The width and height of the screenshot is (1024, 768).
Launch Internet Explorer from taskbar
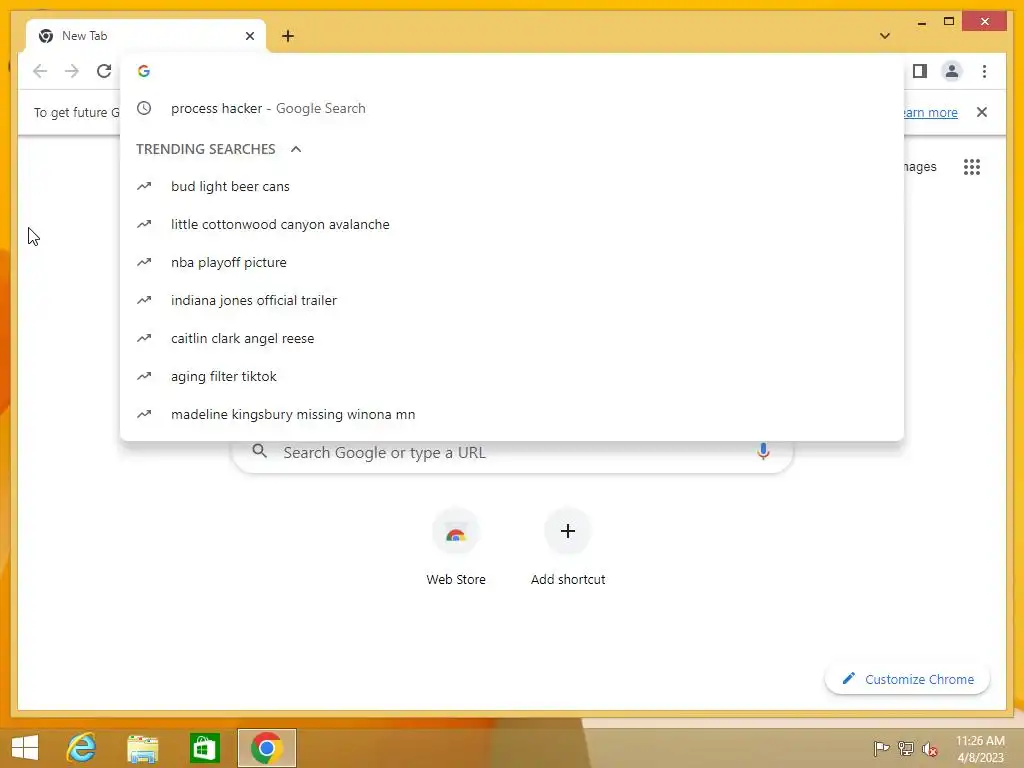coord(82,748)
